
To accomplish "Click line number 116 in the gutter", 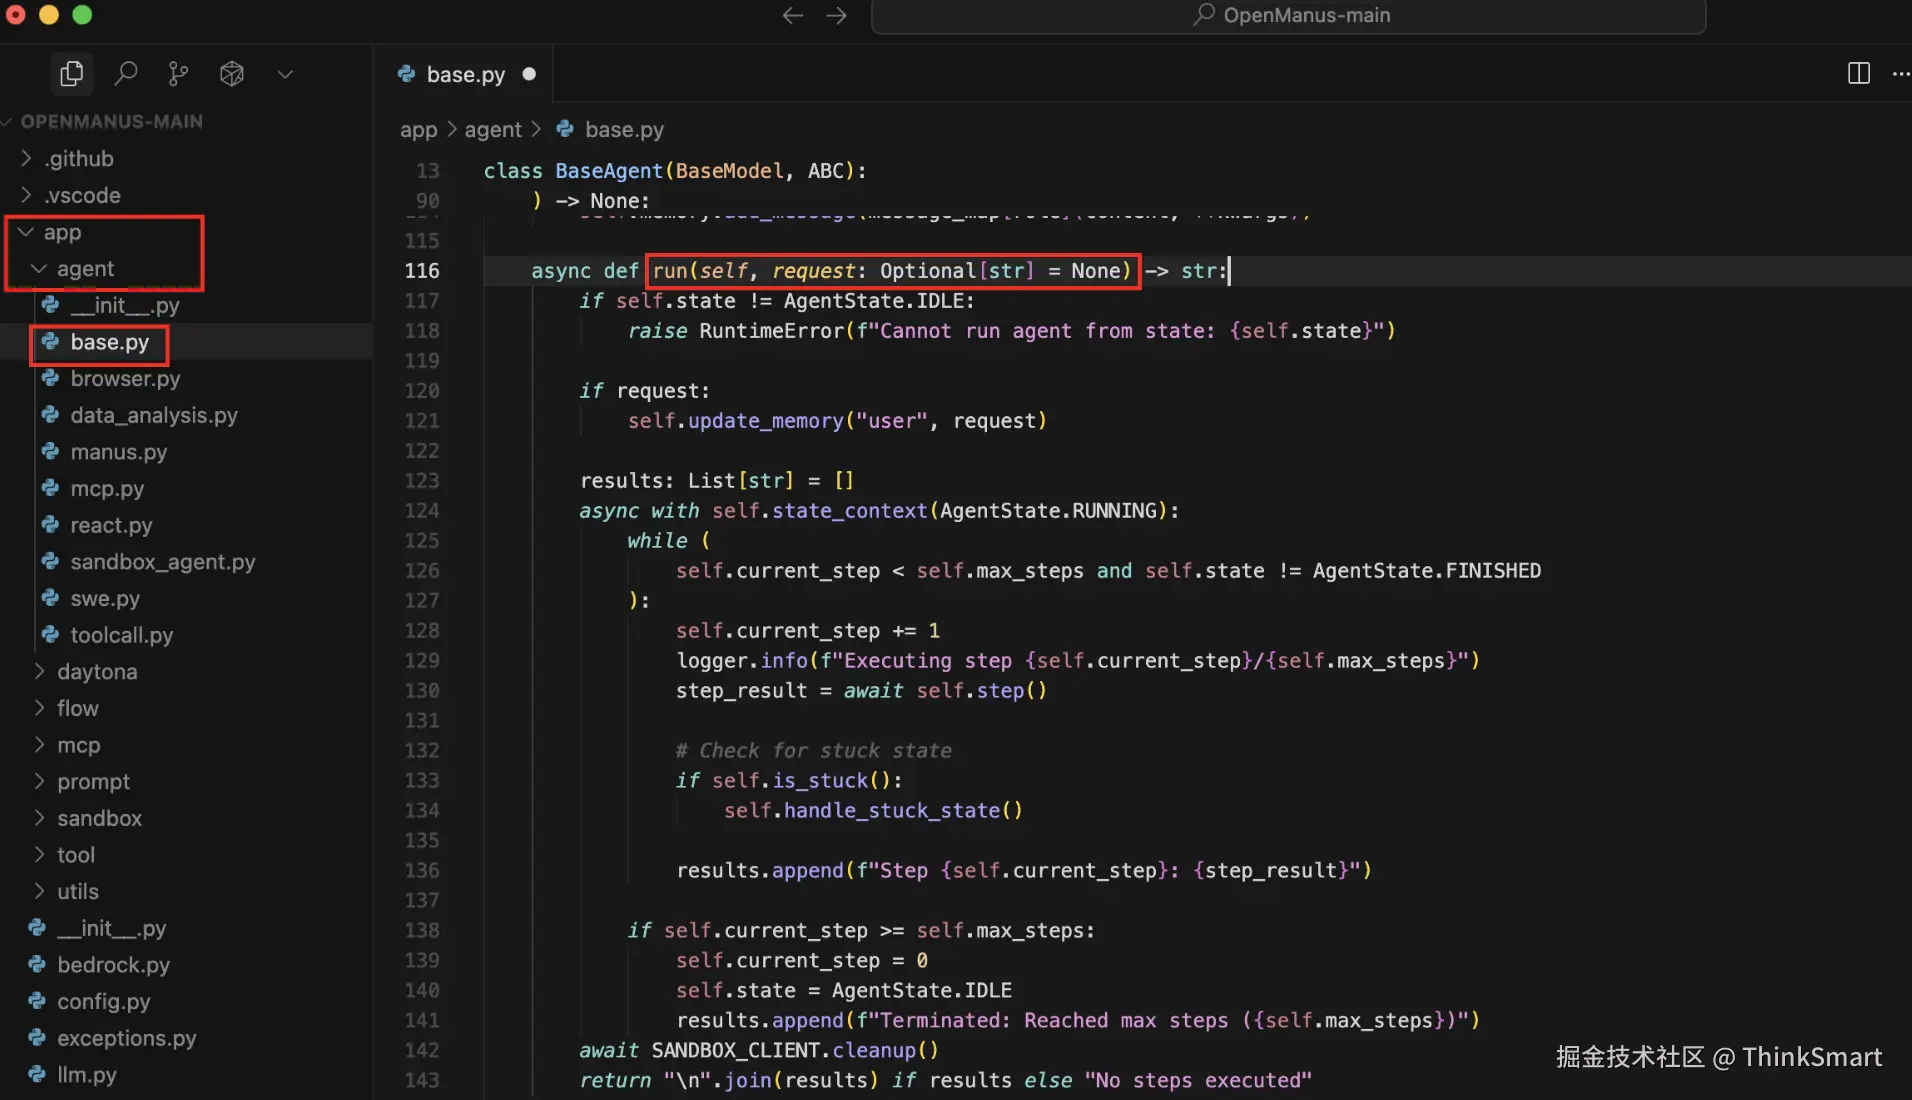I will click(421, 271).
